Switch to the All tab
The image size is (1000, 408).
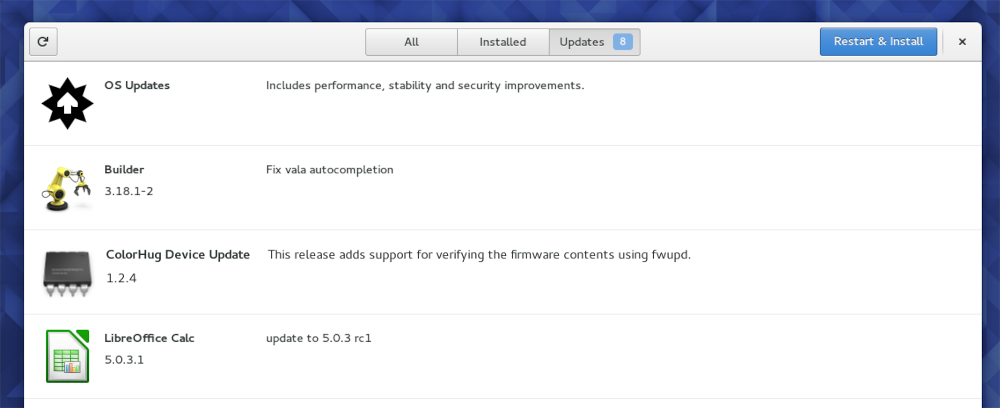[411, 42]
